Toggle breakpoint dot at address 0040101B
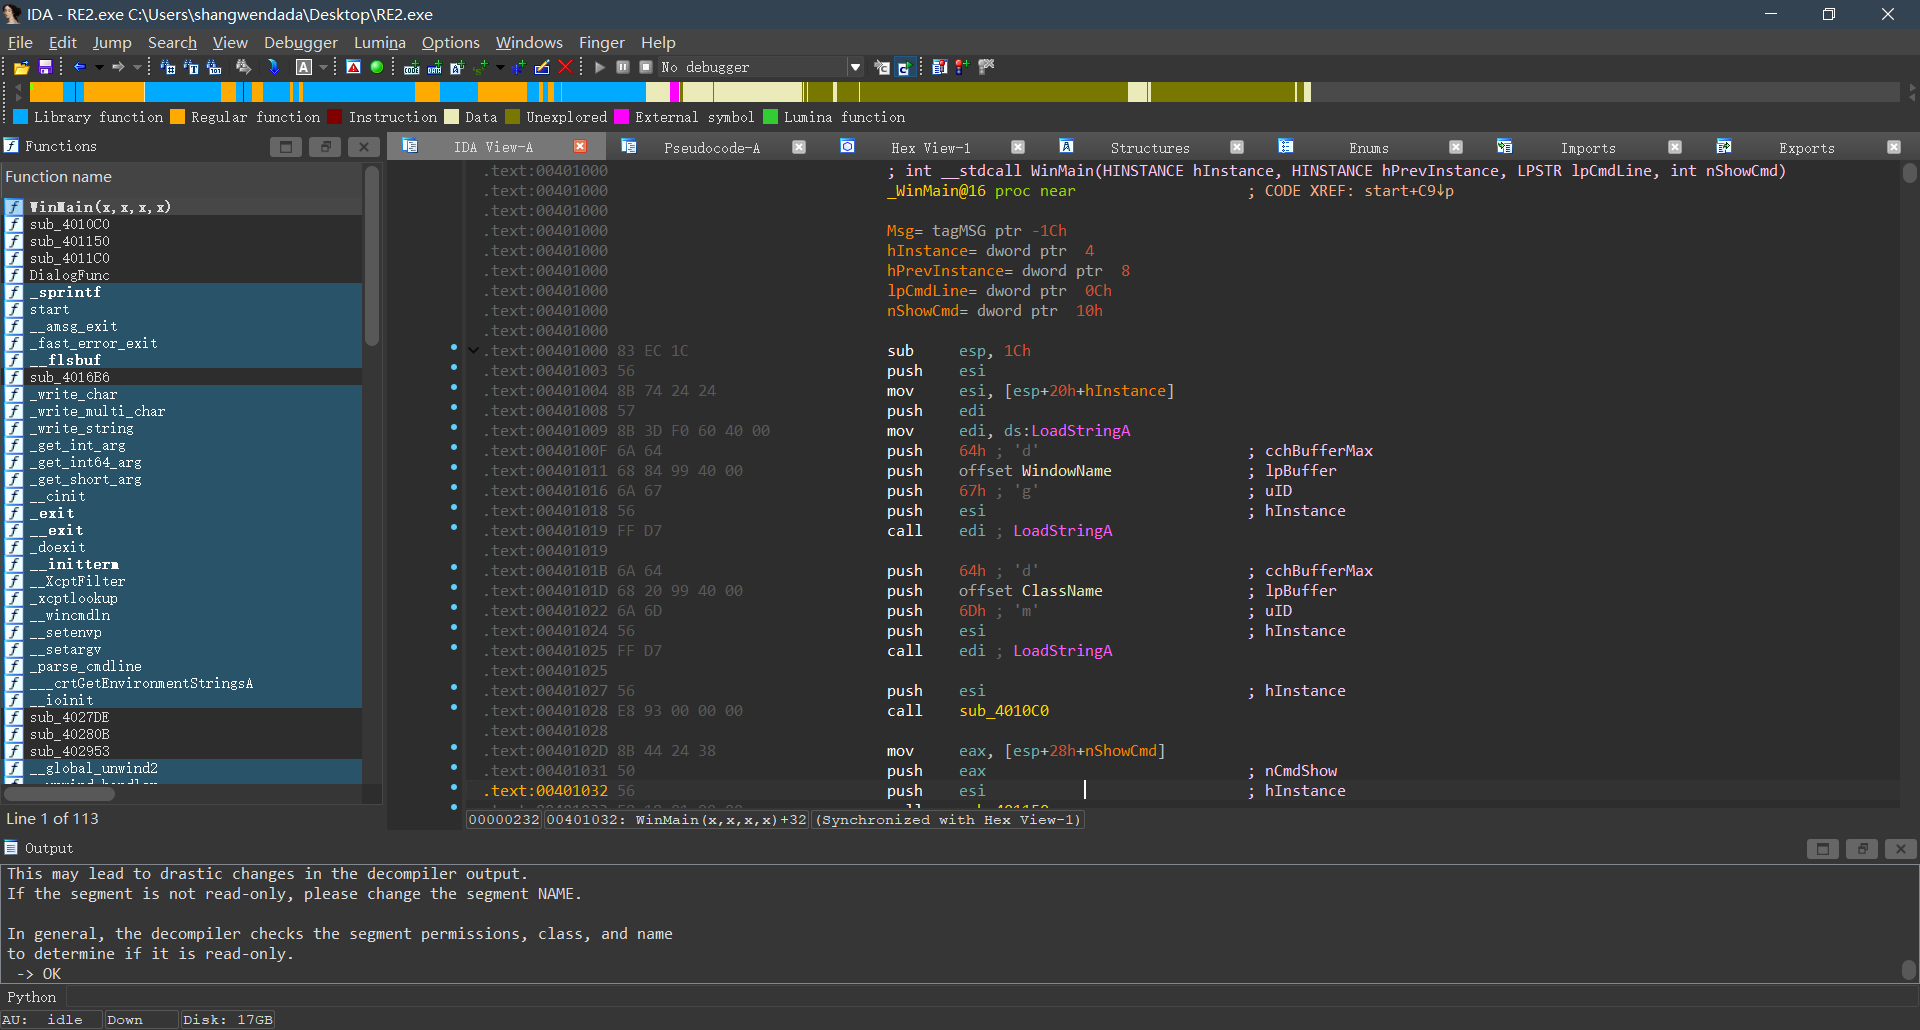The image size is (1920, 1030). [x=454, y=567]
